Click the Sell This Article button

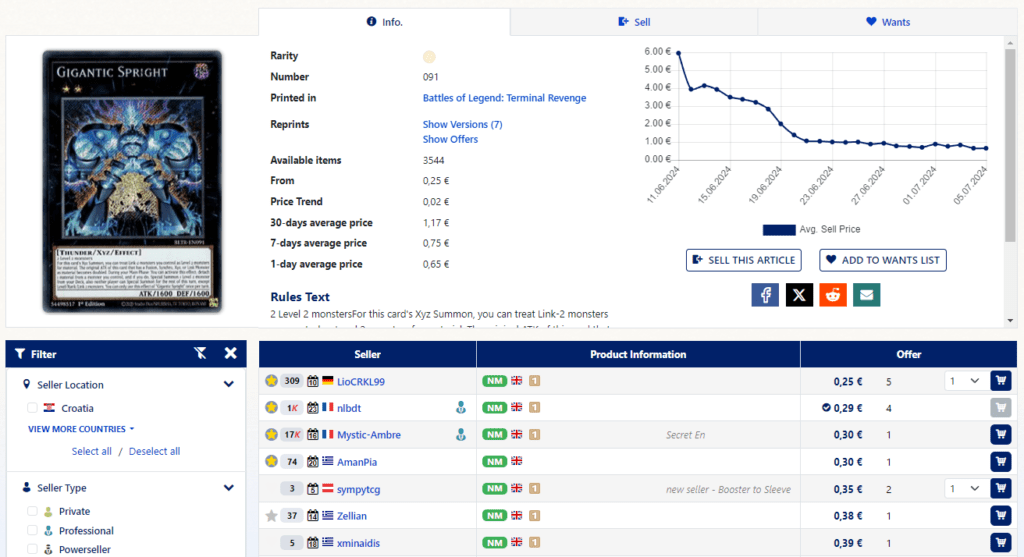(744, 260)
